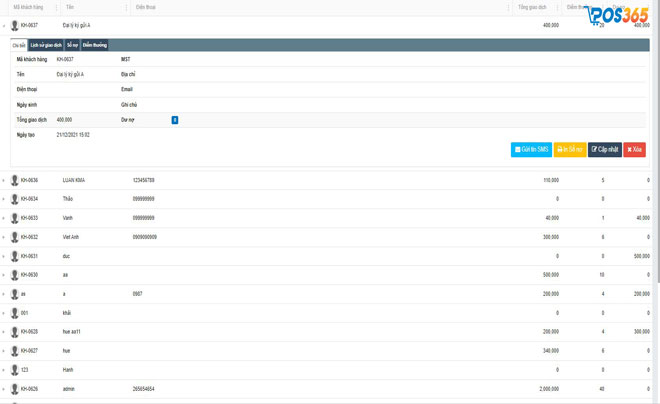Click the avatar icon in the Hanh row

pyautogui.click(x=15, y=370)
